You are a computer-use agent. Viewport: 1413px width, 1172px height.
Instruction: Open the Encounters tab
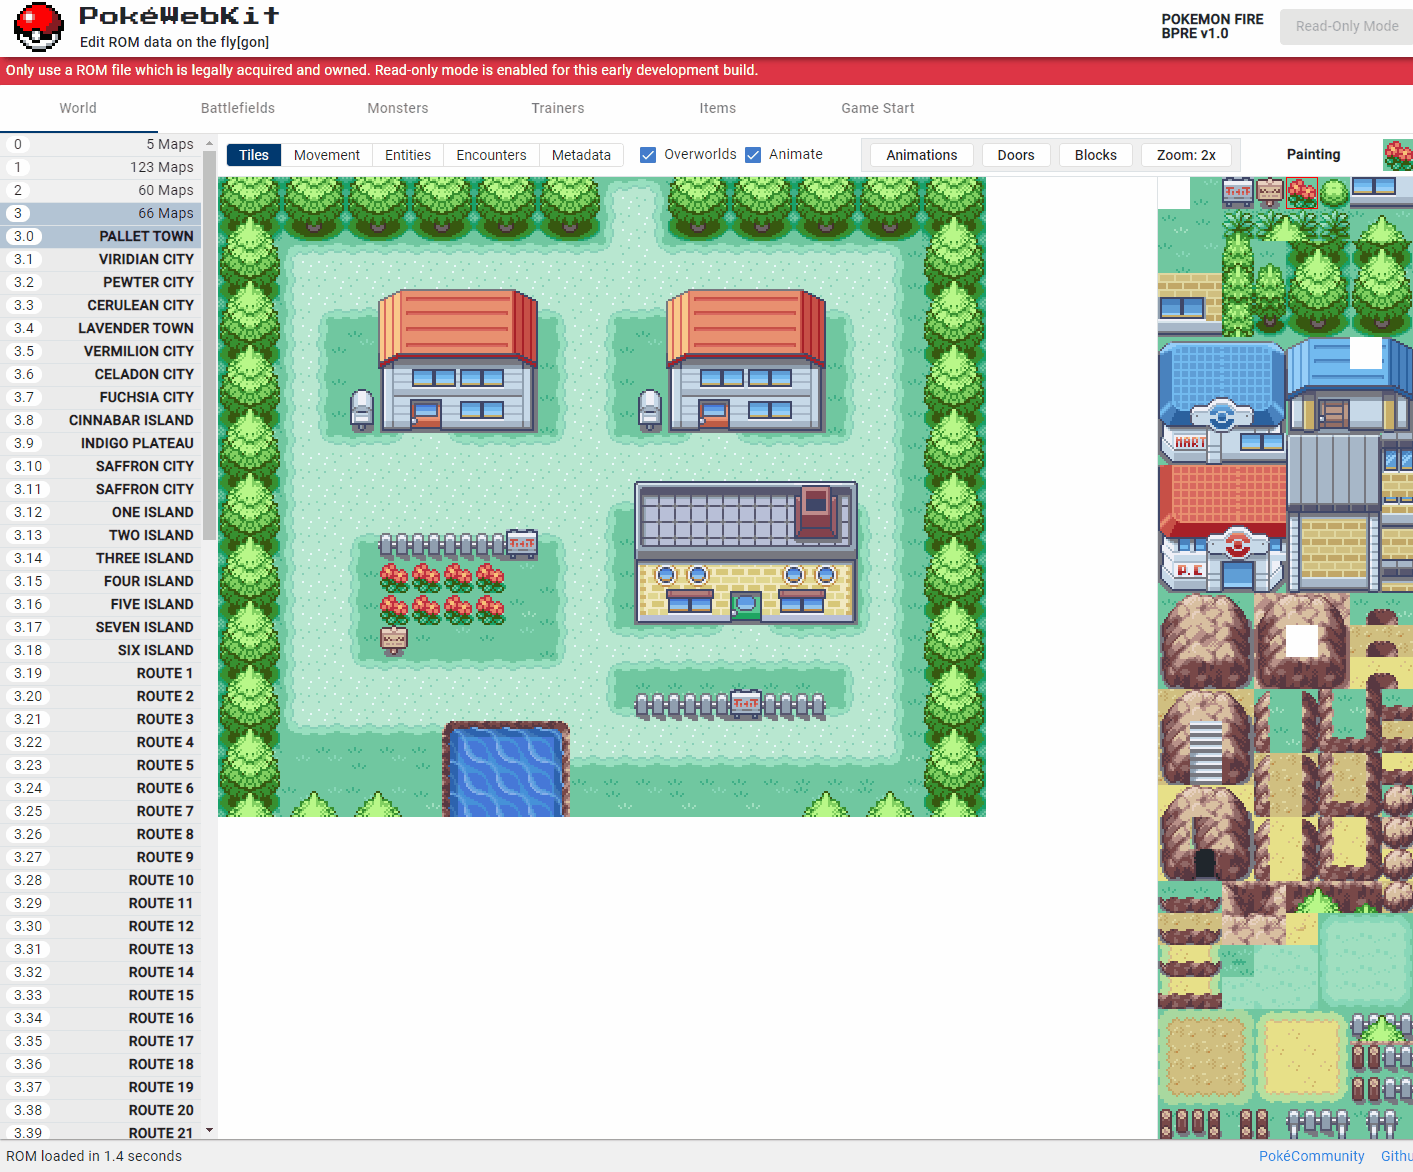tap(491, 155)
